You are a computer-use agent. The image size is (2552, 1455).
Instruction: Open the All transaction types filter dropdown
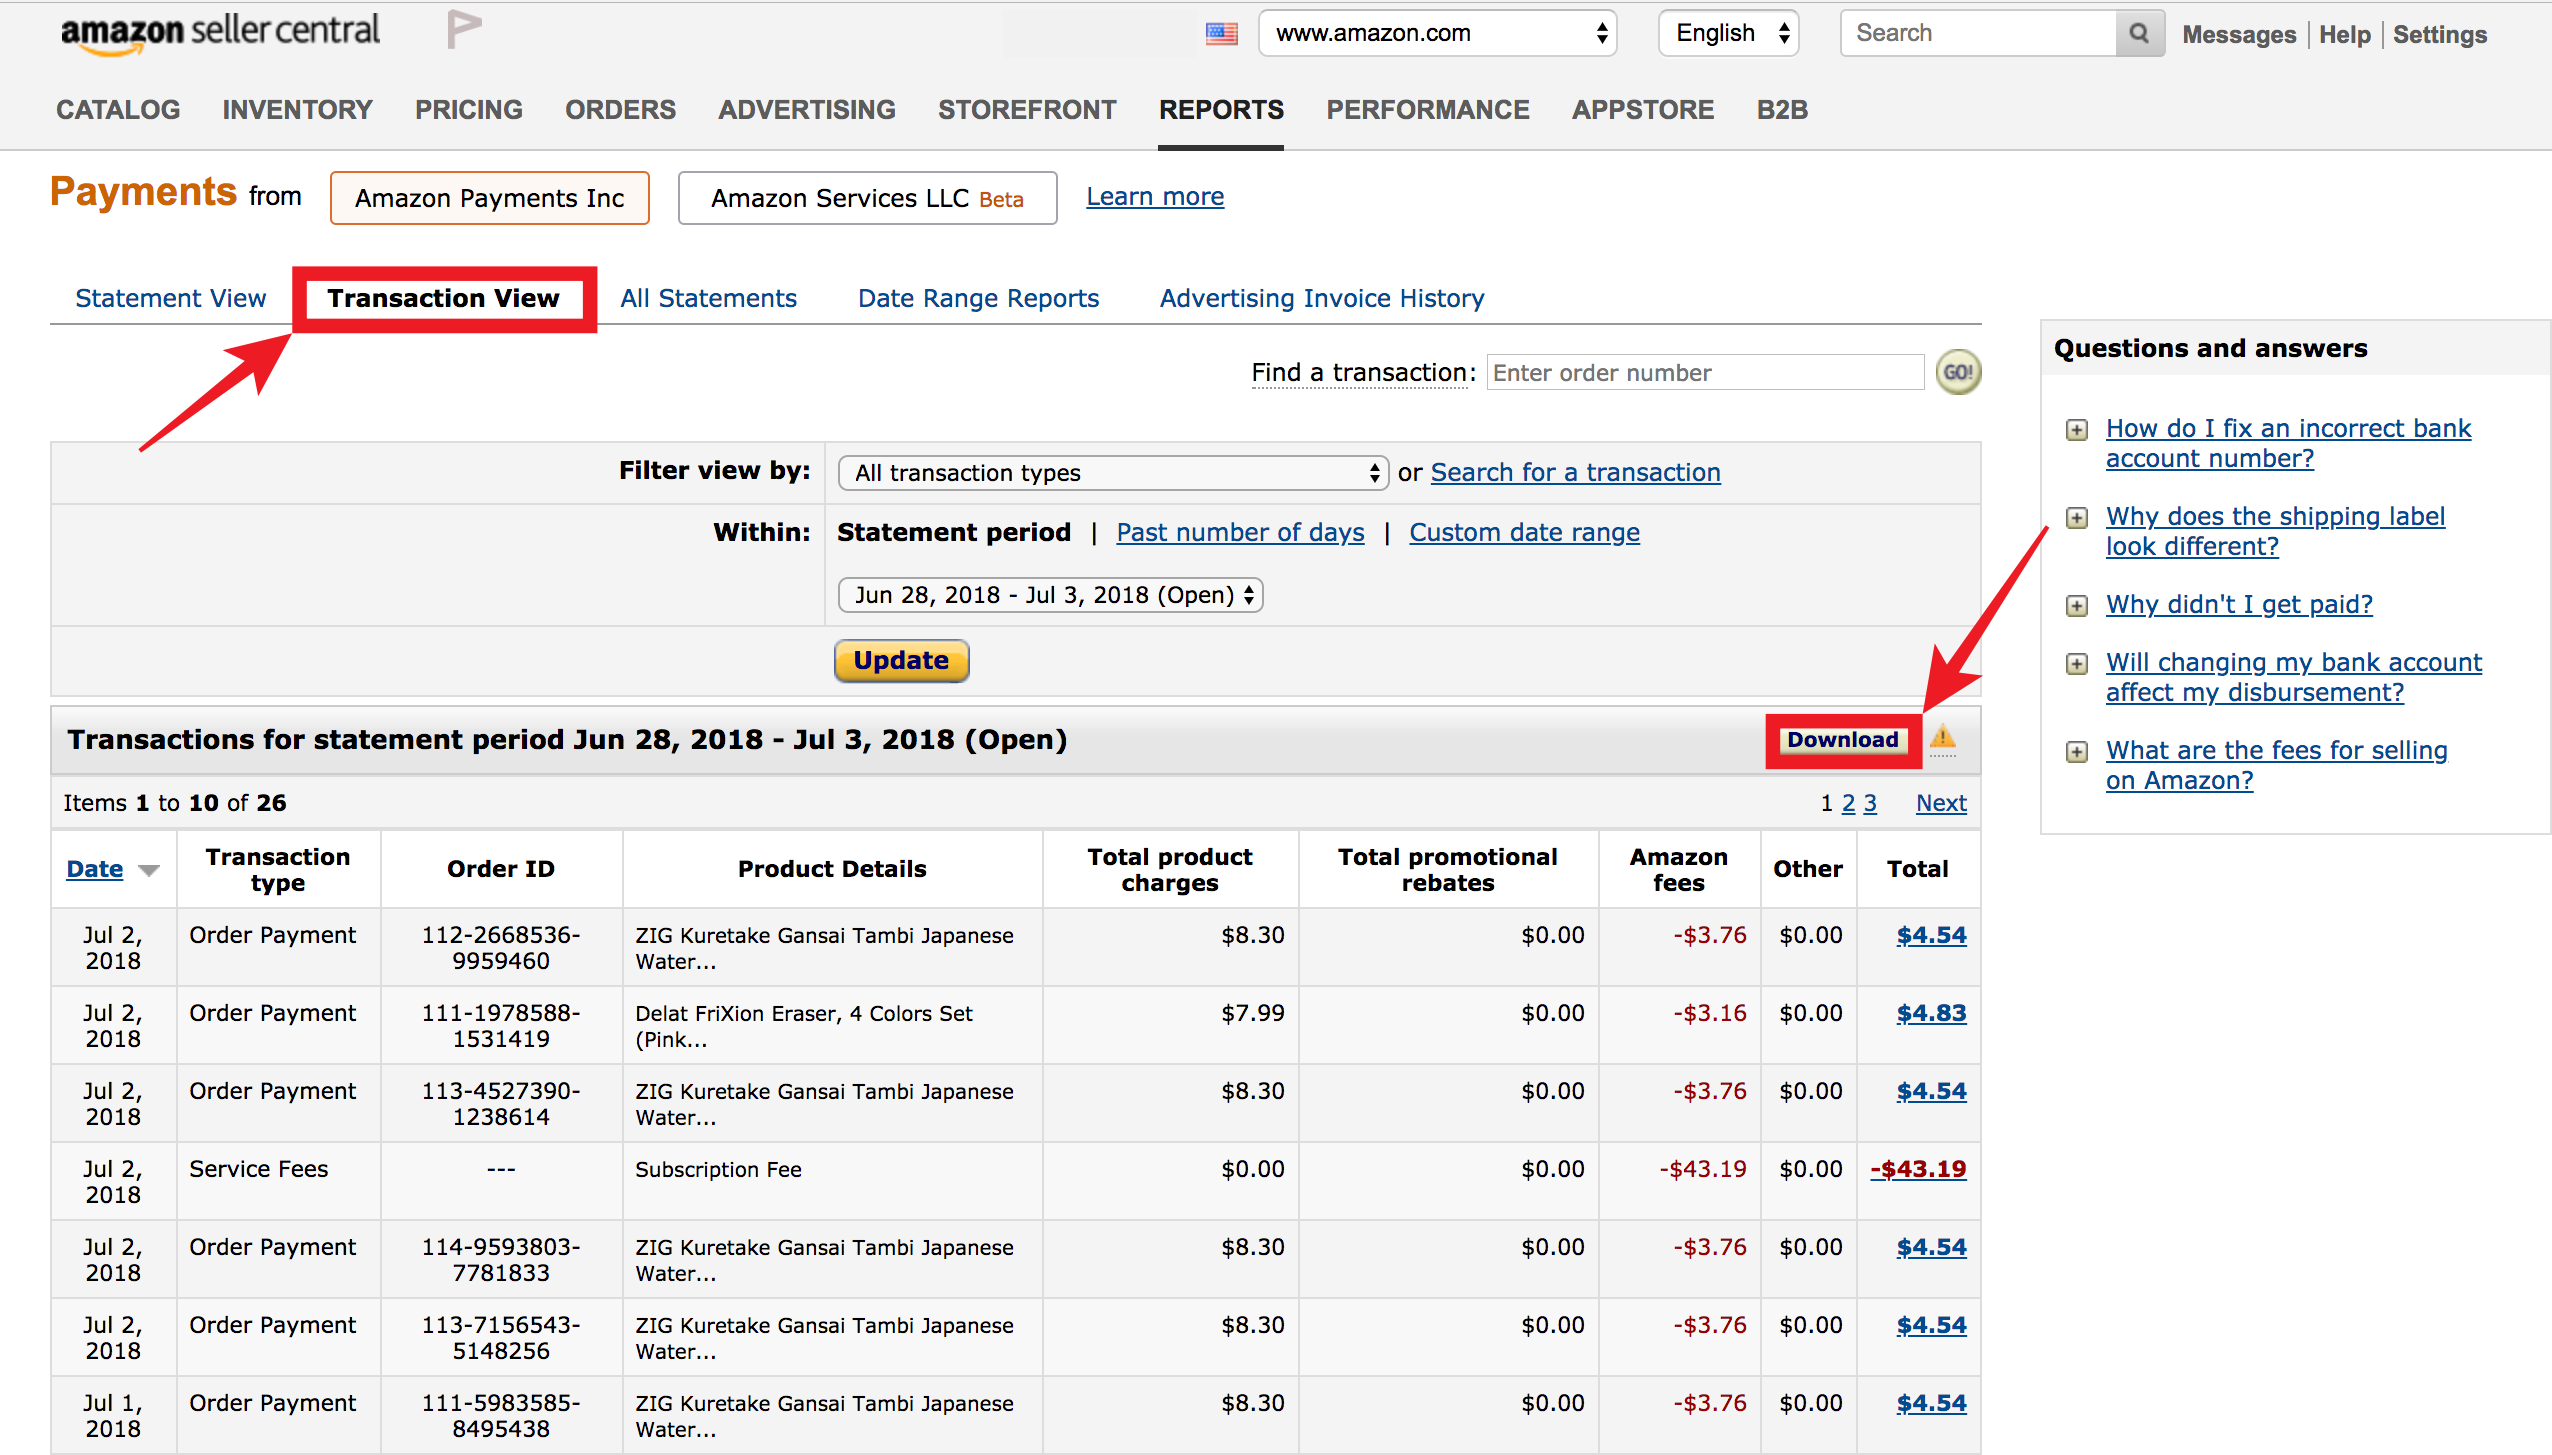pyautogui.click(x=1113, y=472)
